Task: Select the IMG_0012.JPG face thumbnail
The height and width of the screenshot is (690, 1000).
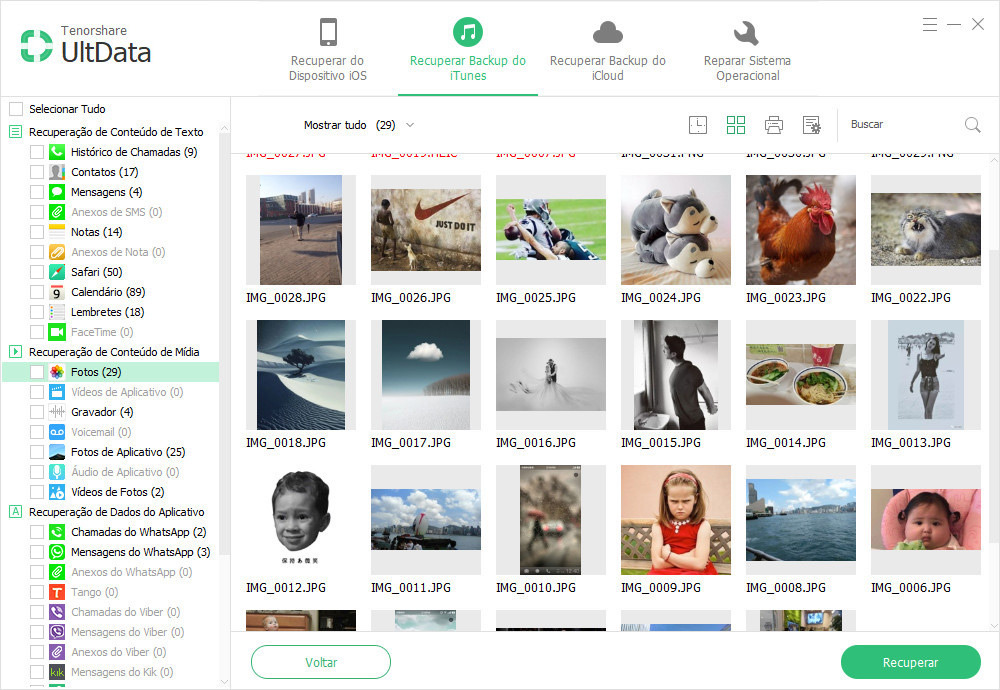Action: pos(300,520)
